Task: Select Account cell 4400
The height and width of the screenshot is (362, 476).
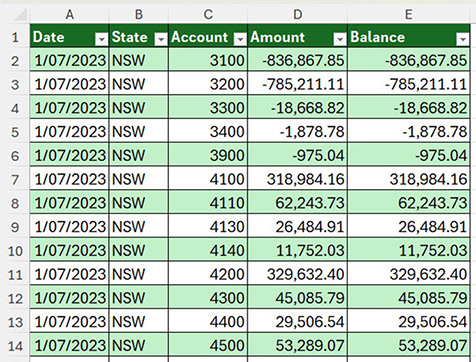Action: coord(208,322)
